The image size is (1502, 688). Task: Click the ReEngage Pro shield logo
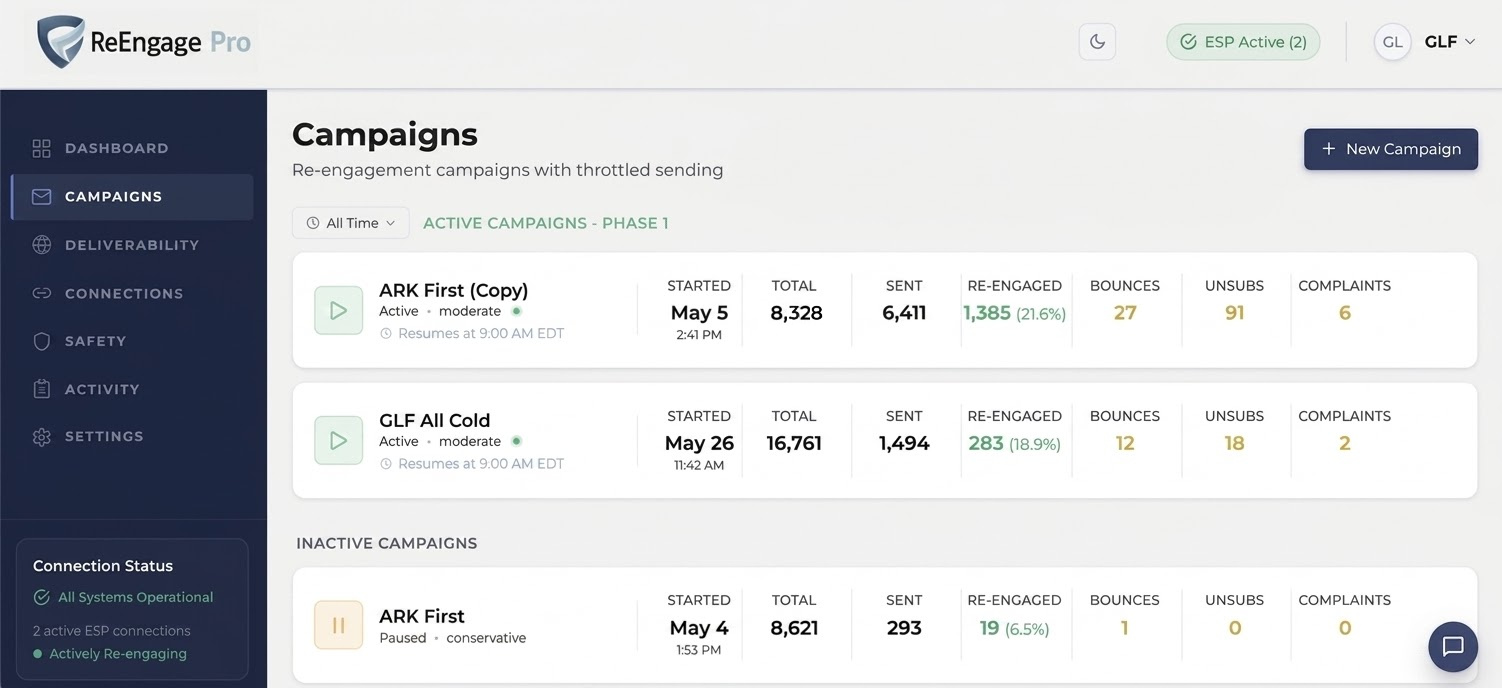point(60,42)
